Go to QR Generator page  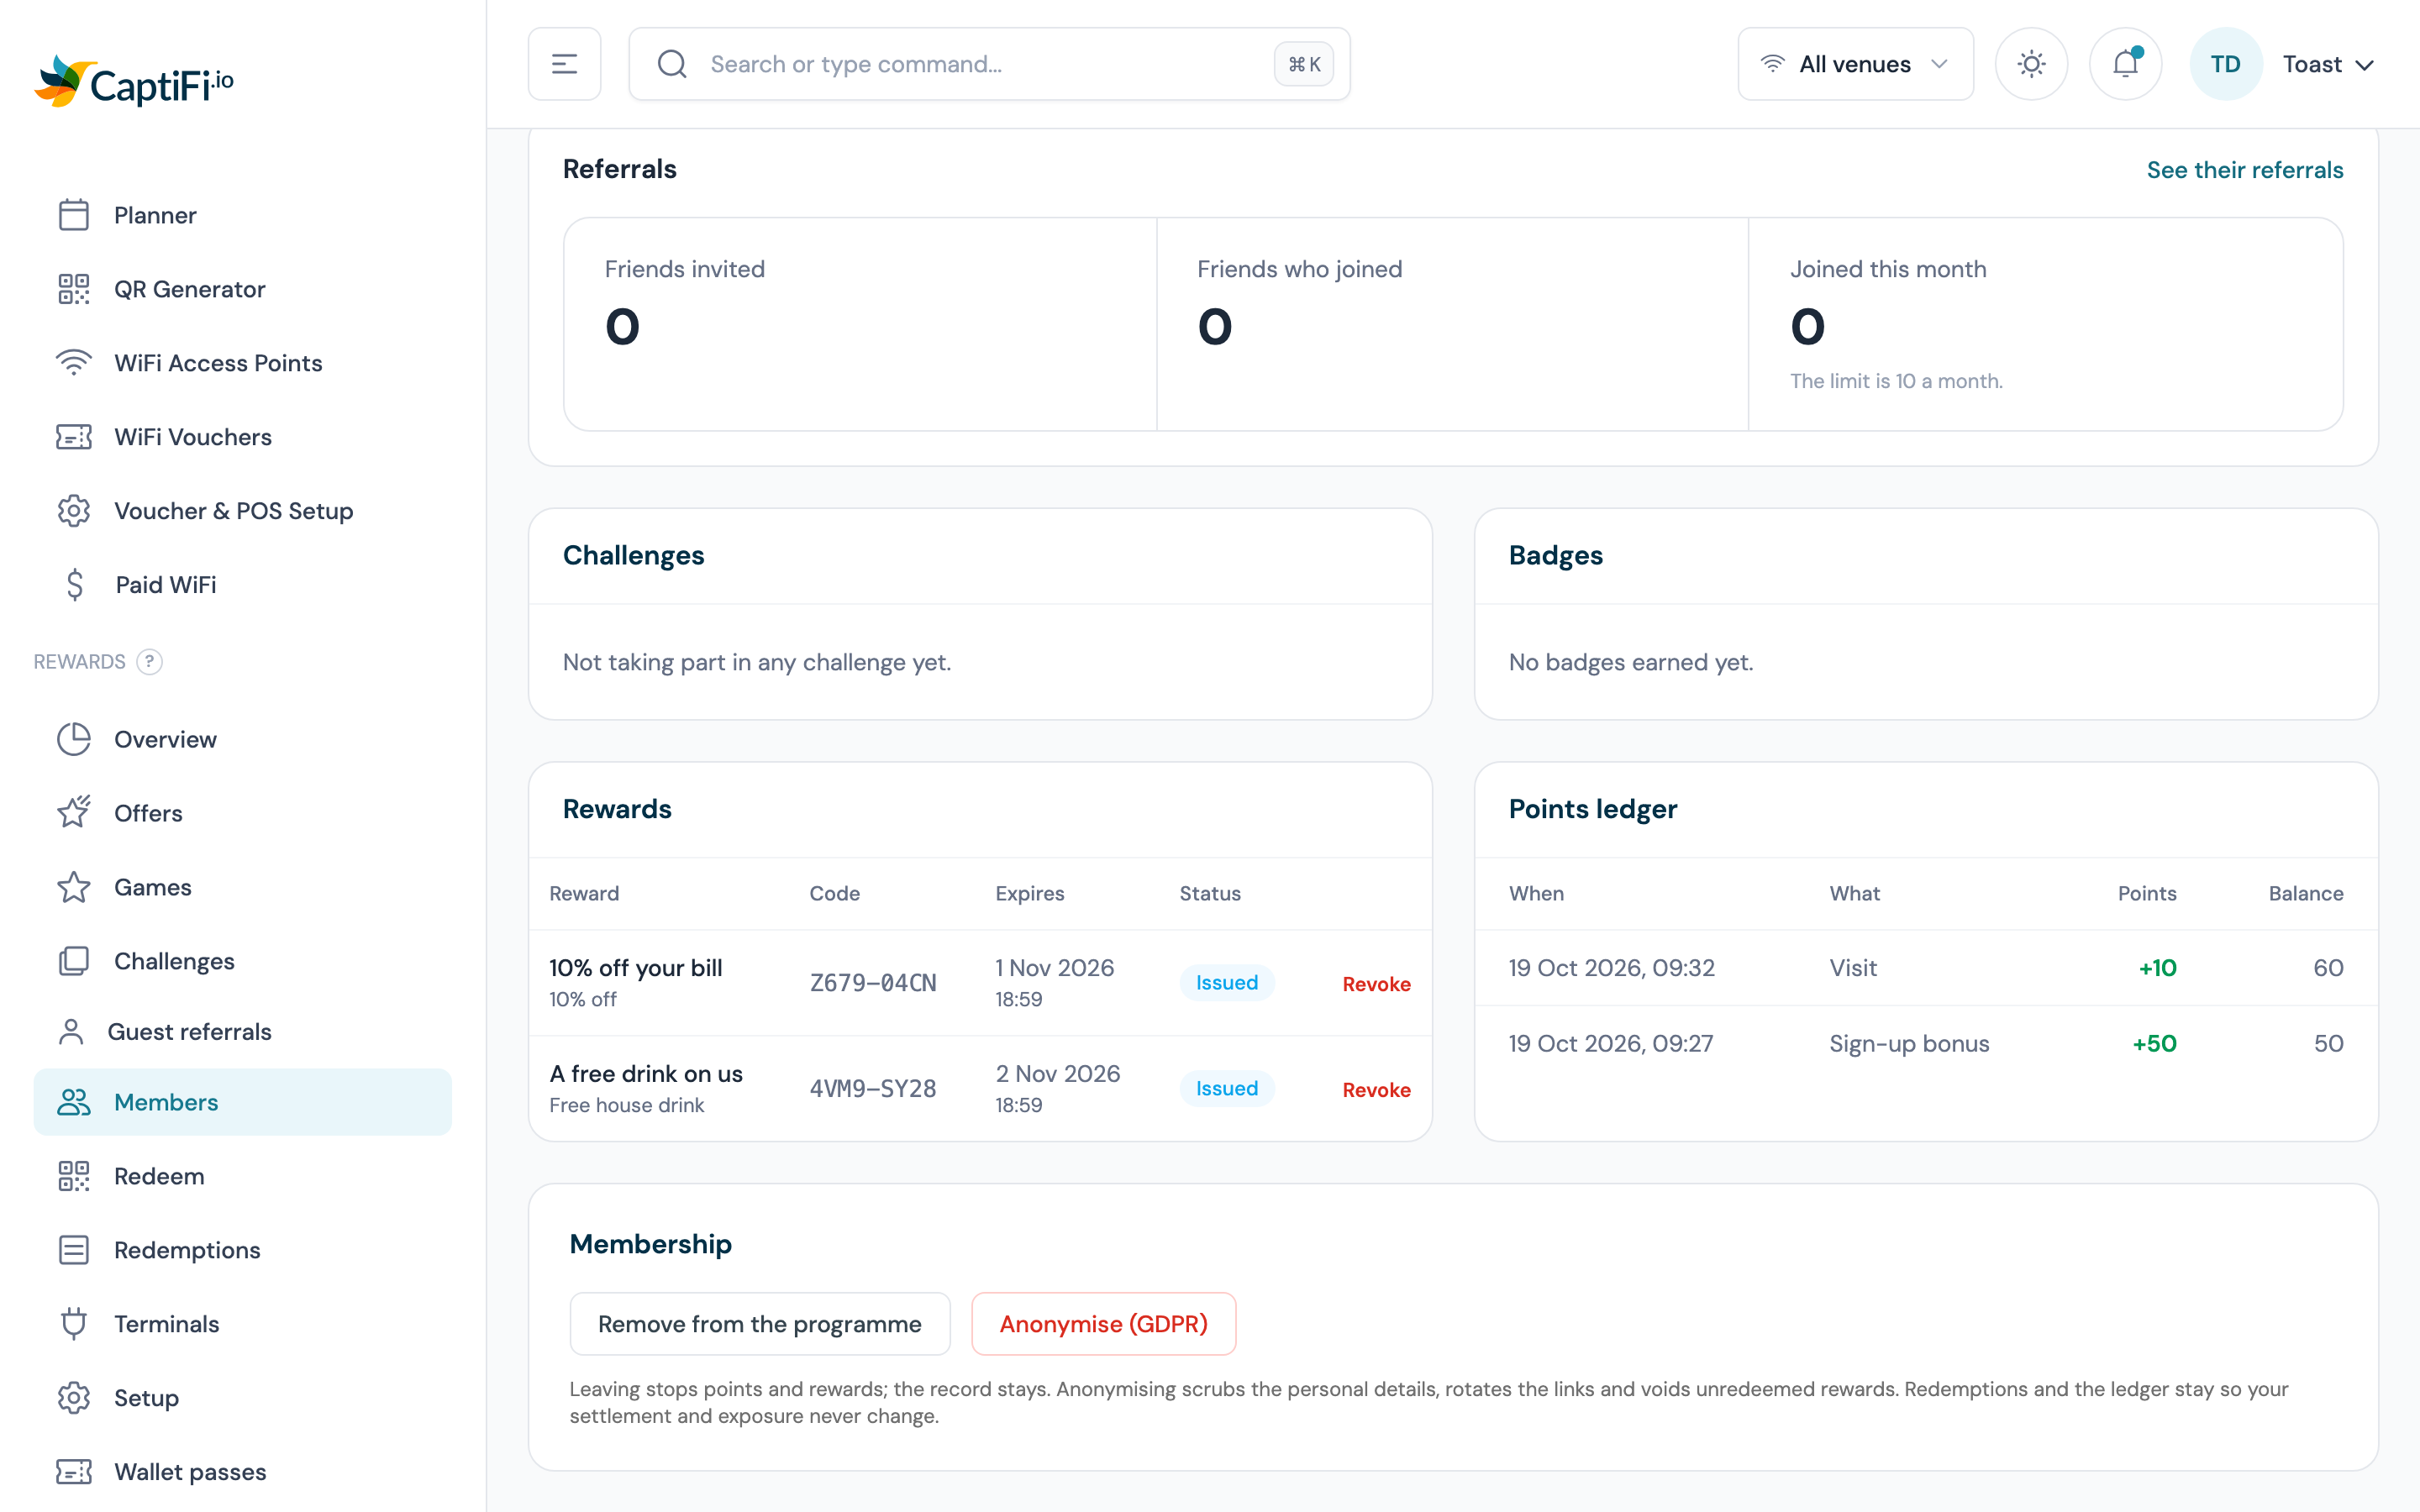pos(243,289)
